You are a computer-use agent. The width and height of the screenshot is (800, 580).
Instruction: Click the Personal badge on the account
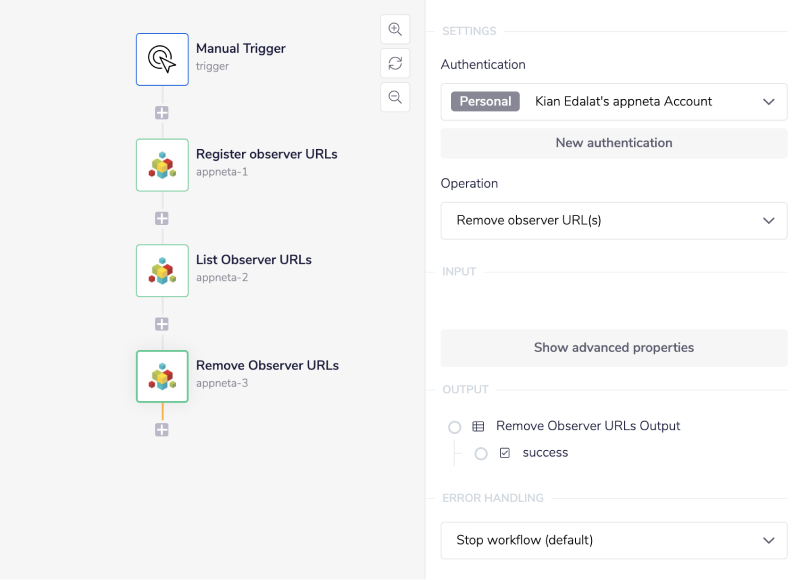pos(484,101)
